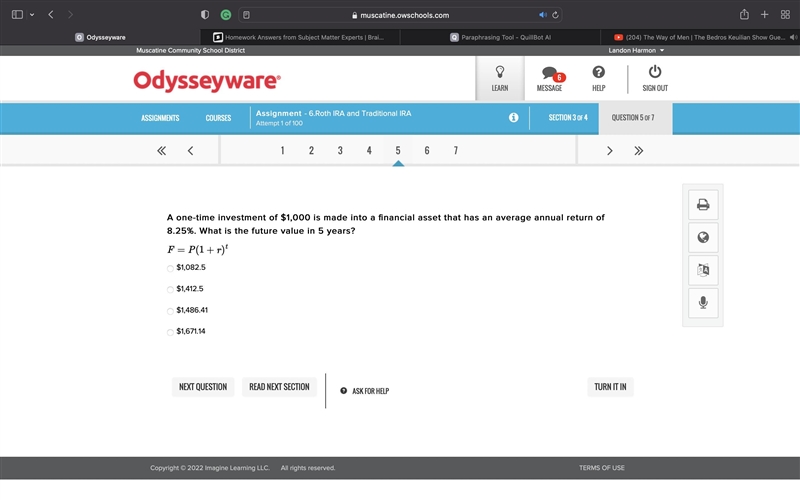Mute the YouTube tab speaker icon

tap(793, 37)
